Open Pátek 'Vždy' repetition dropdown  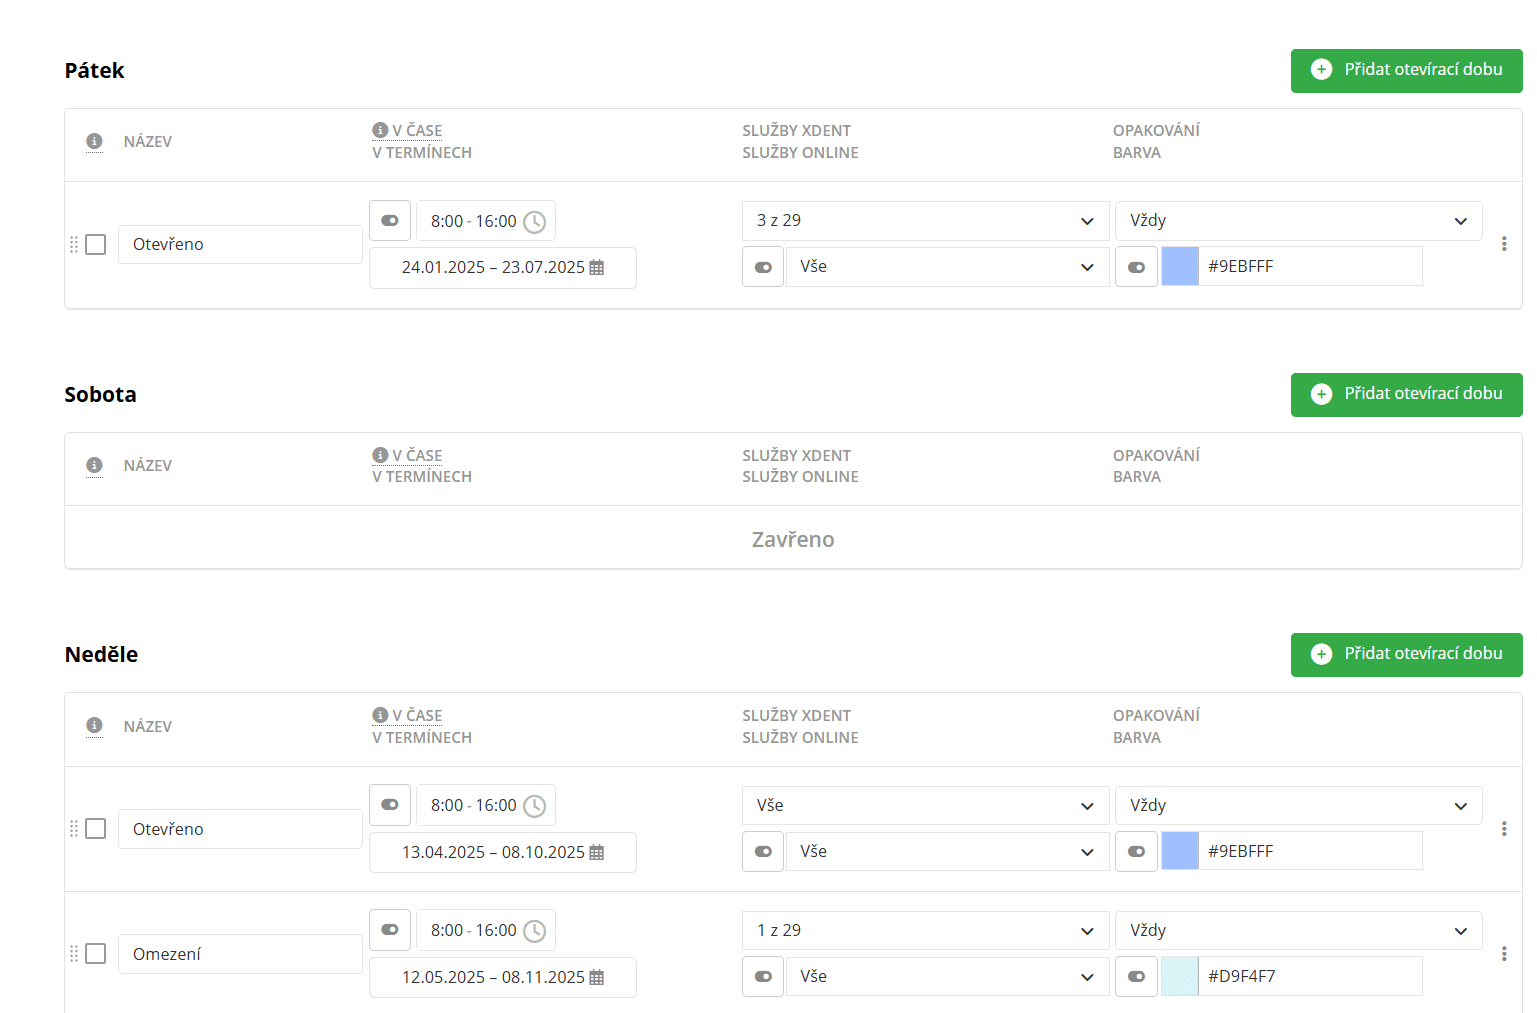(x=1299, y=221)
